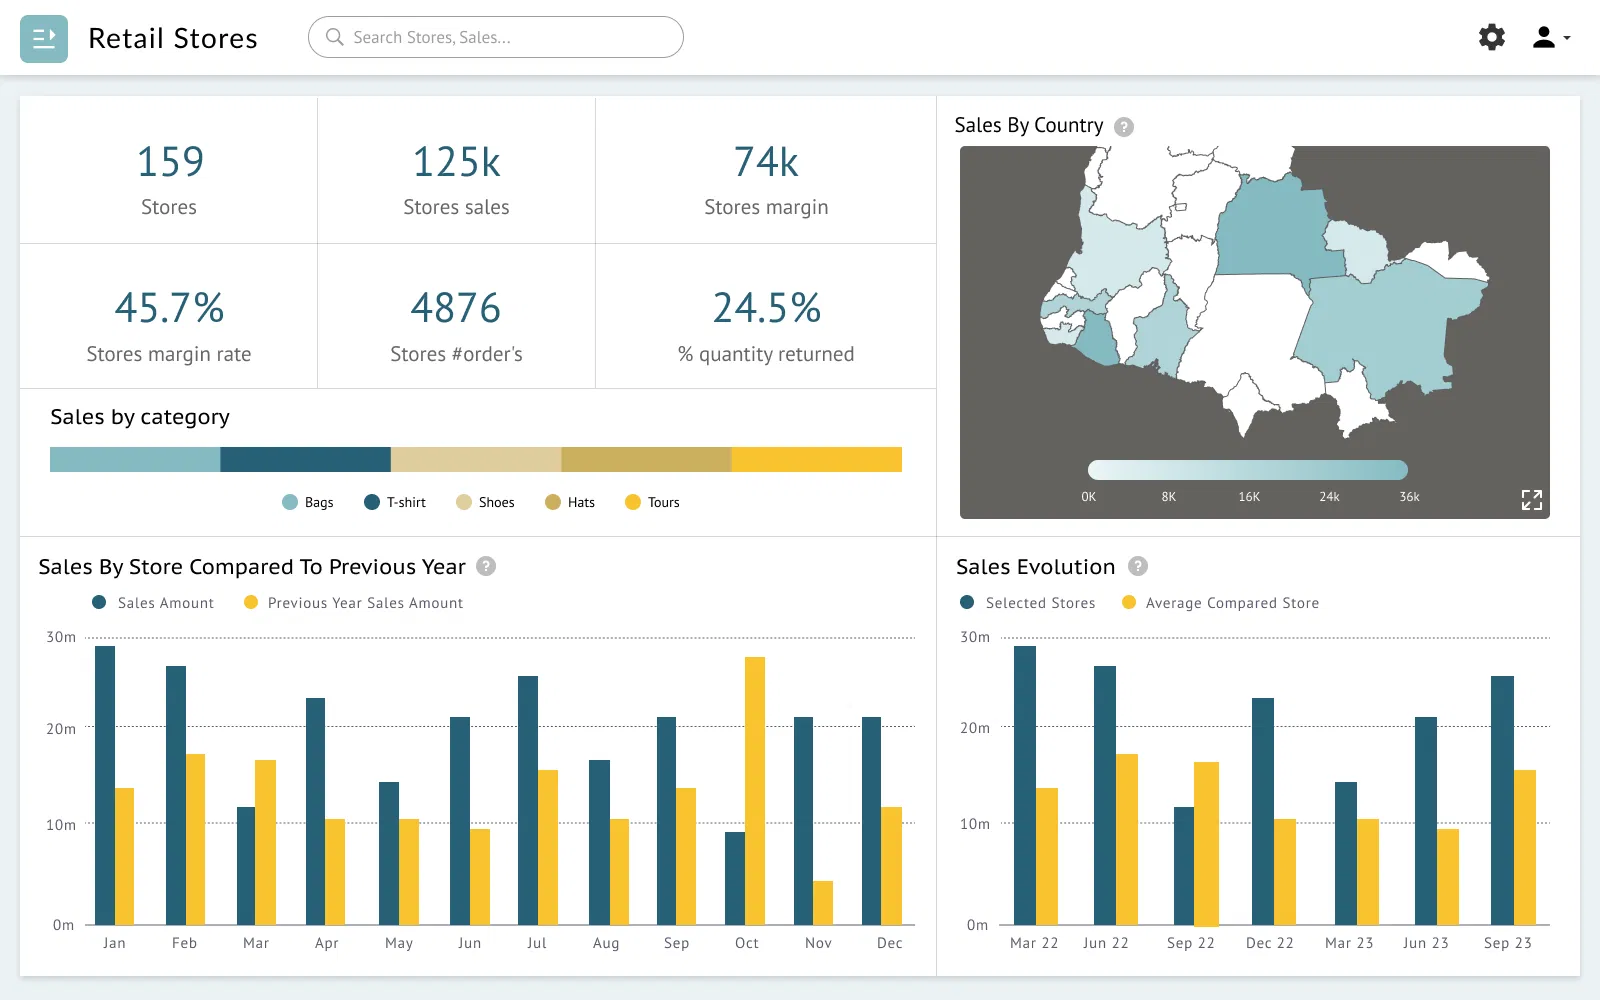Click the Tours segment of category bar
This screenshot has width=1600, height=1000.
coord(816,459)
